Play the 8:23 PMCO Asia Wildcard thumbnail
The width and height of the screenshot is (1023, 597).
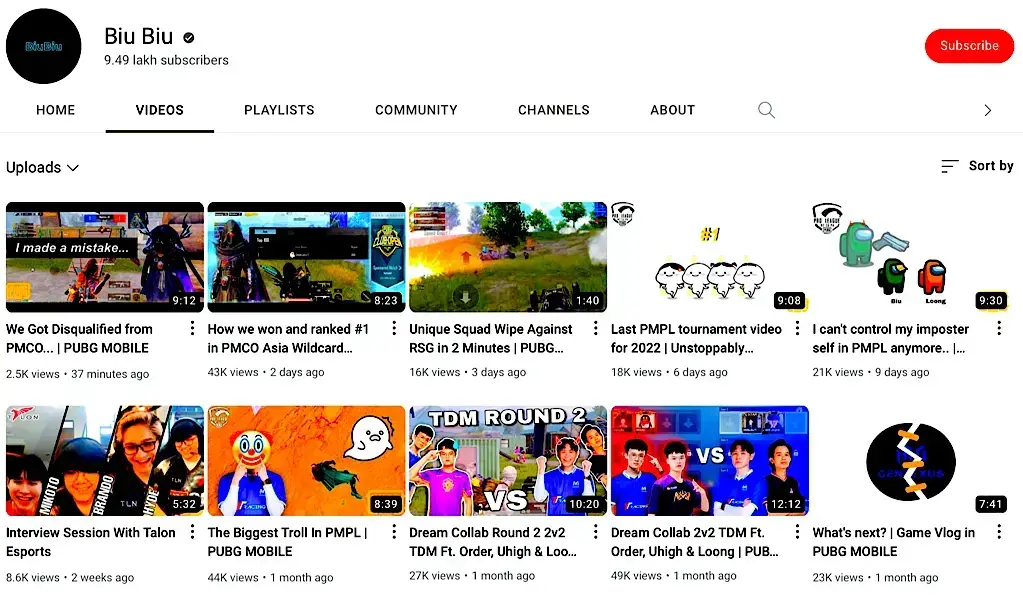click(x=307, y=257)
